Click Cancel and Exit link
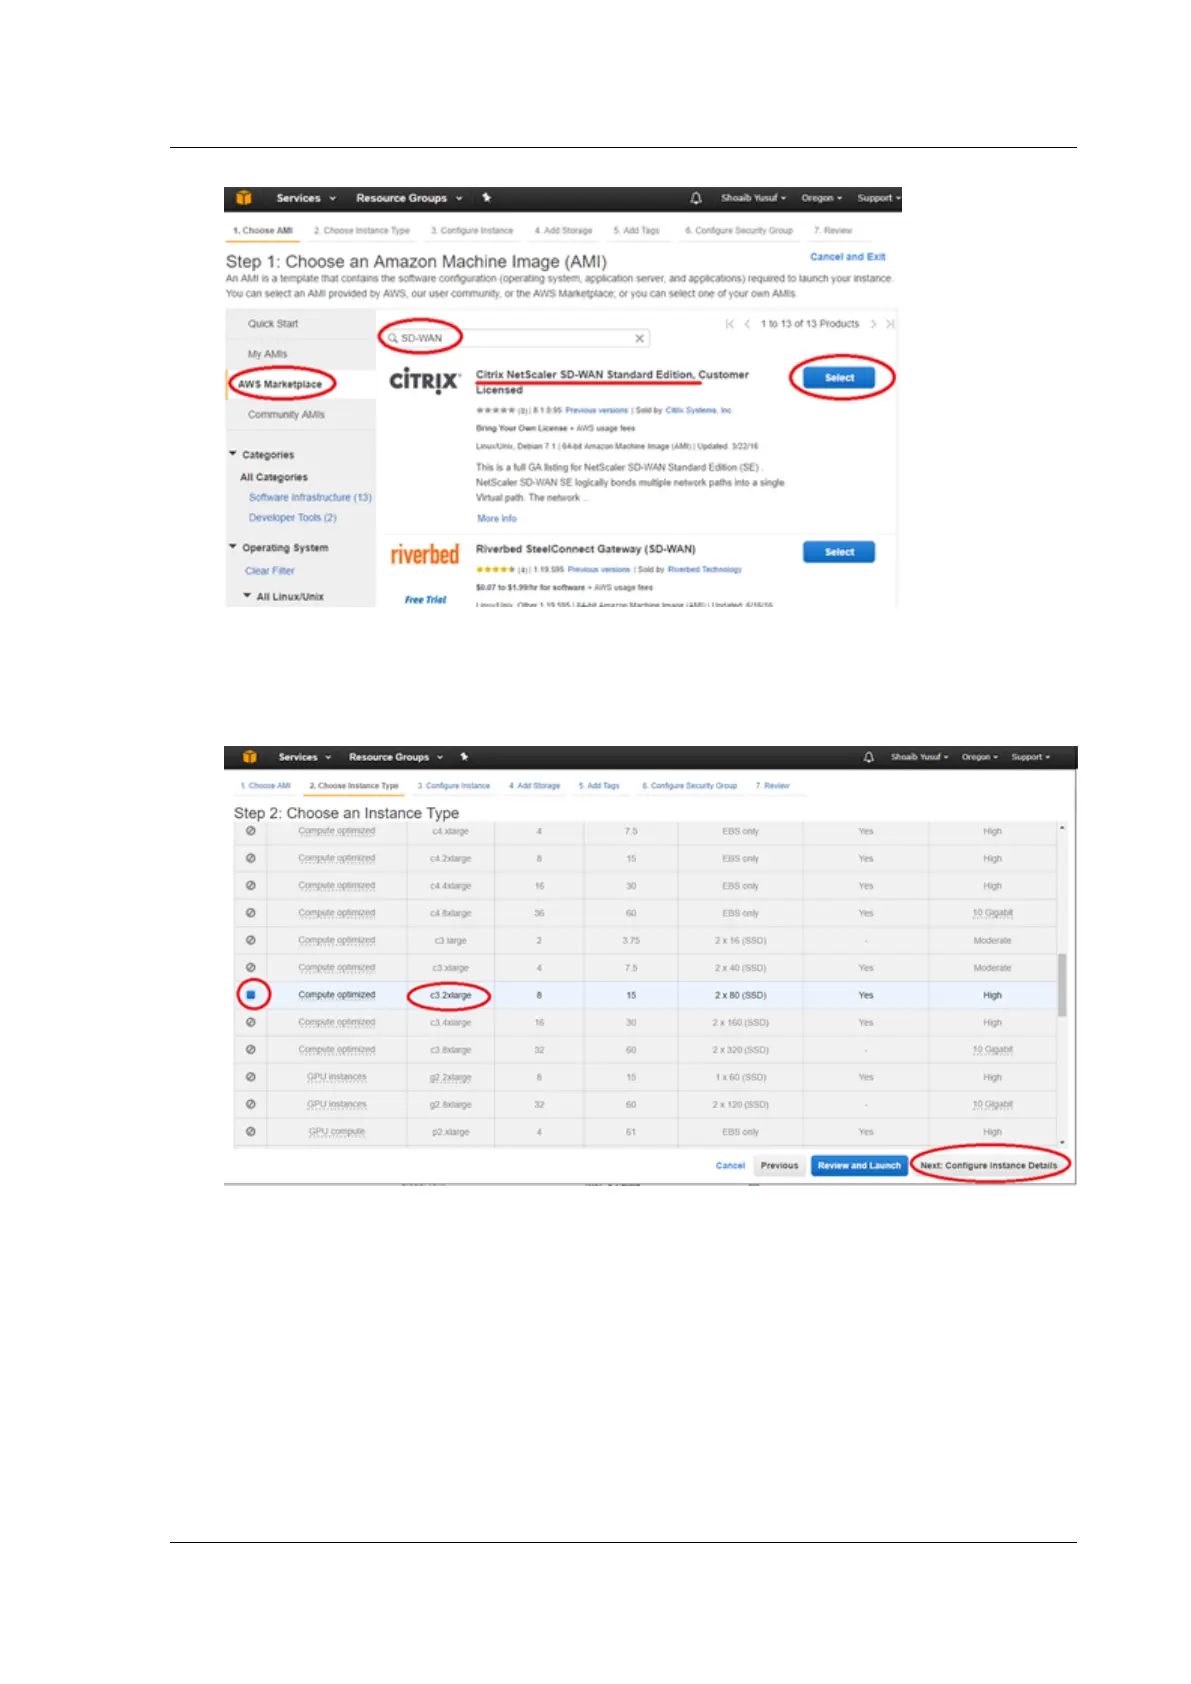Image resolution: width=1191 pixels, height=1684 pixels. [x=847, y=257]
